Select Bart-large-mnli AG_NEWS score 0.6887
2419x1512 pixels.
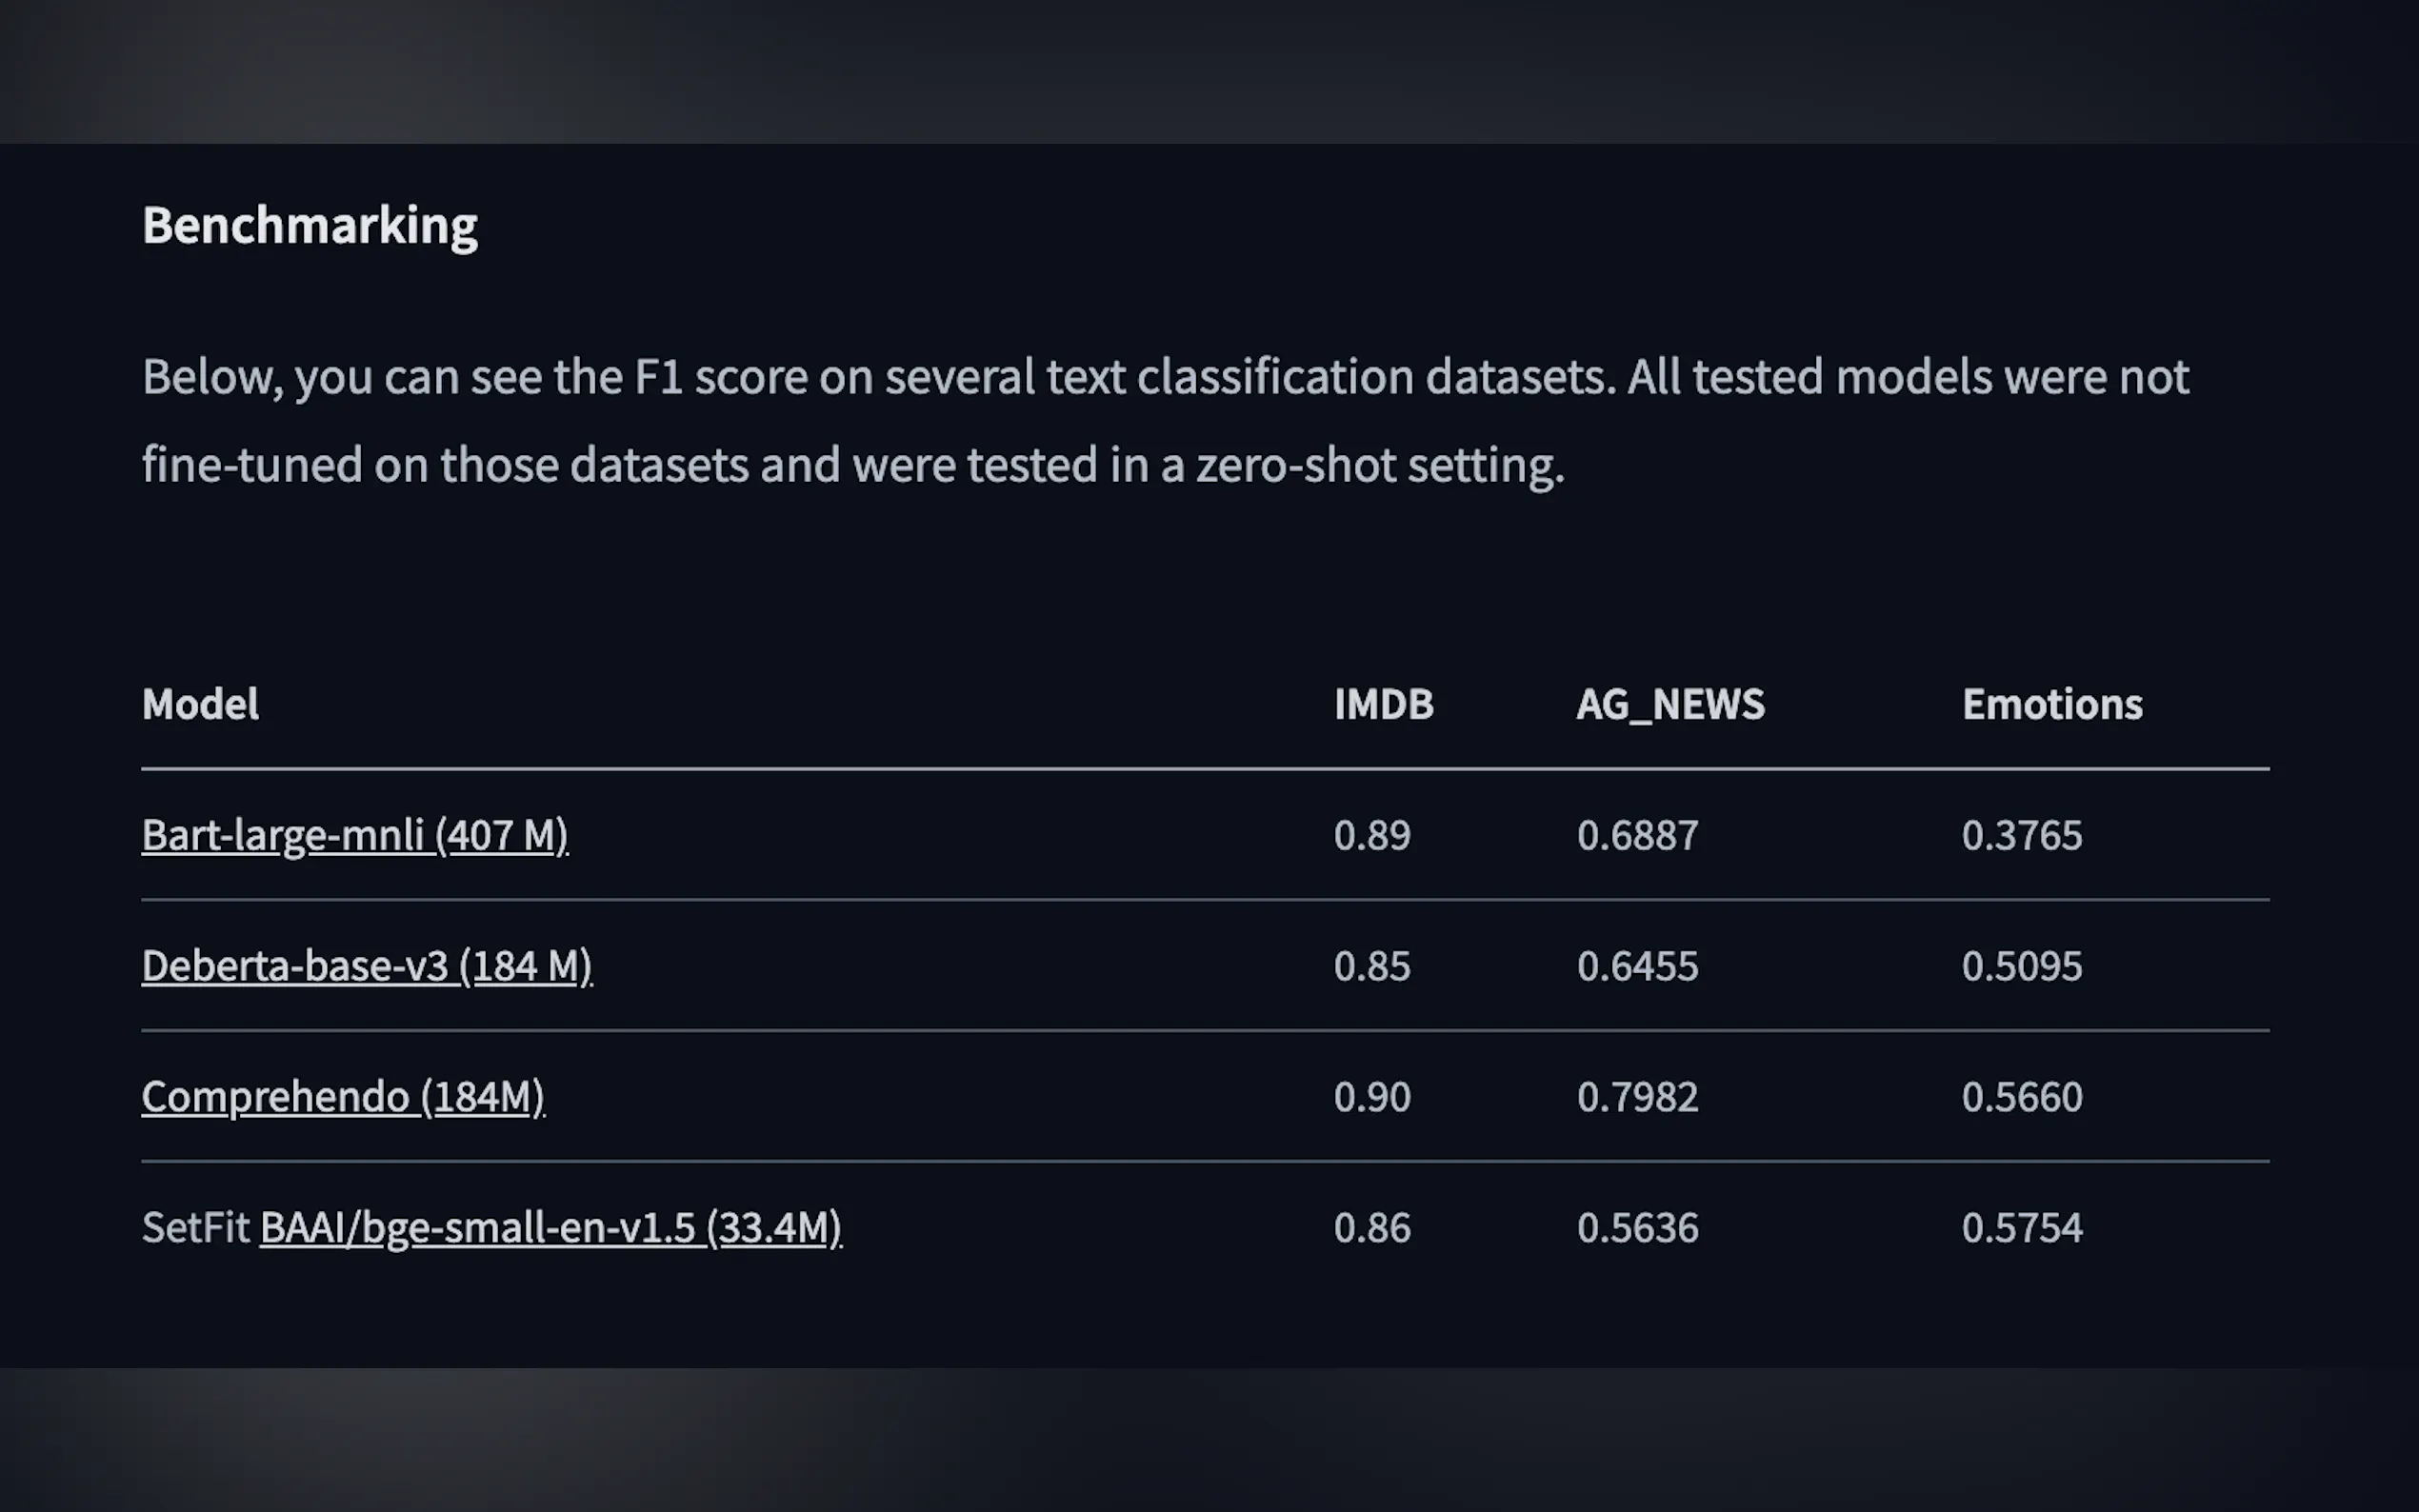pos(1637,835)
